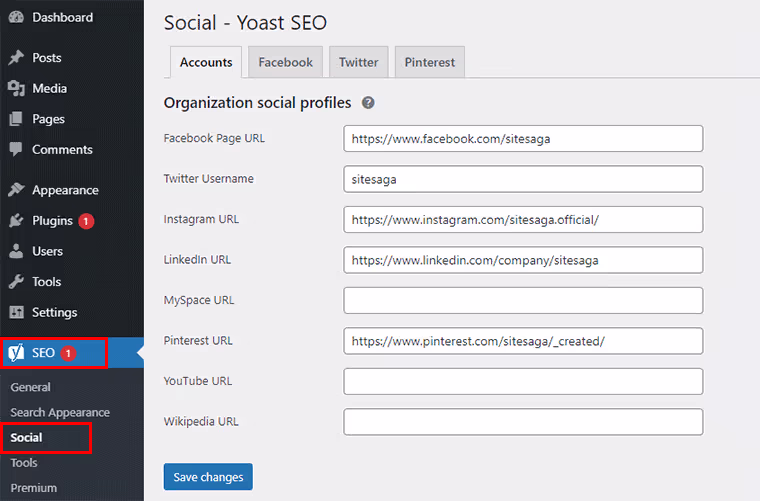Screen dimensions: 760x501
Task: Click the Media library icon
Action: click(x=16, y=88)
